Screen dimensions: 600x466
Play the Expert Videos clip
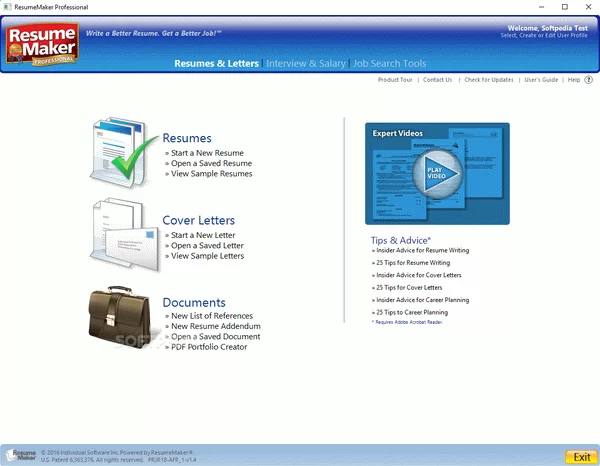[437, 173]
